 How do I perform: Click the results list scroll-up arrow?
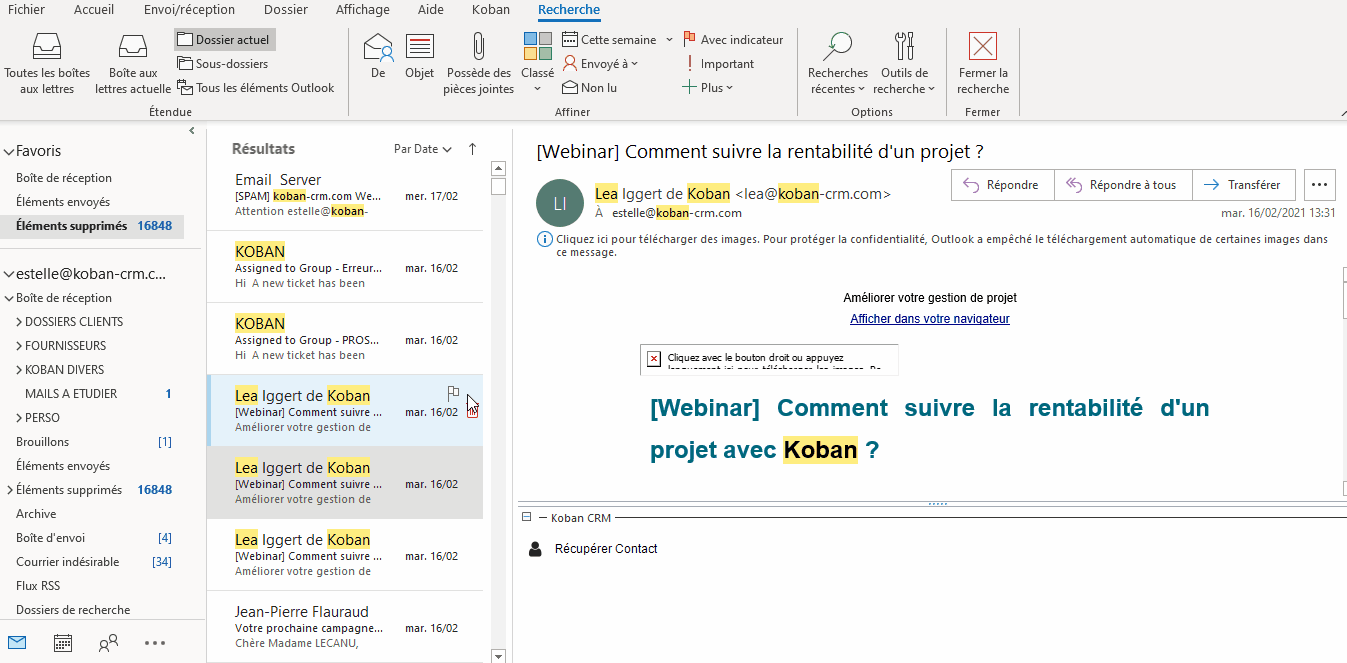point(498,168)
